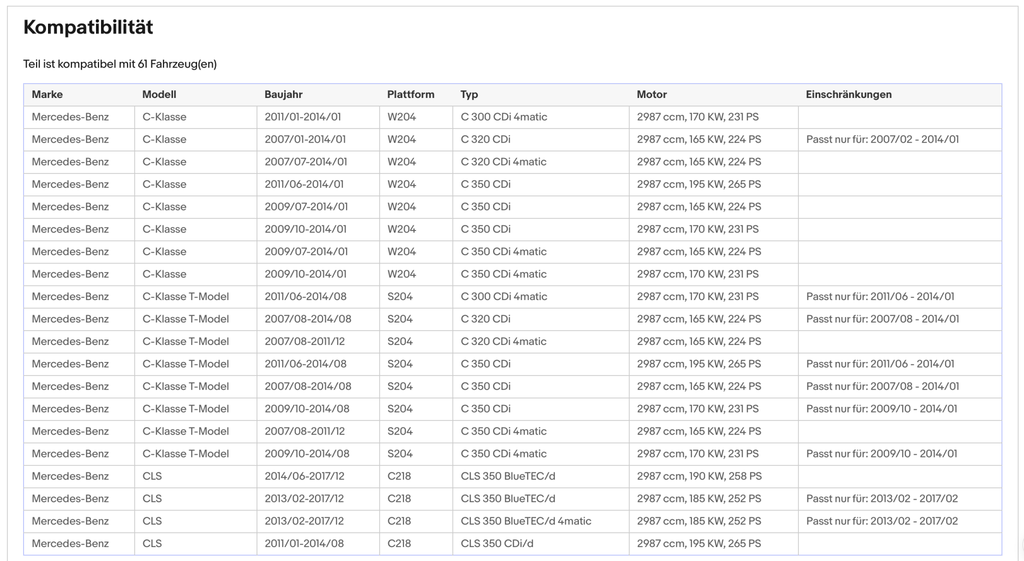This screenshot has width=1024, height=561.
Task: Click Motor cell in 2007/07-2014/01 row
Action: coord(699,162)
